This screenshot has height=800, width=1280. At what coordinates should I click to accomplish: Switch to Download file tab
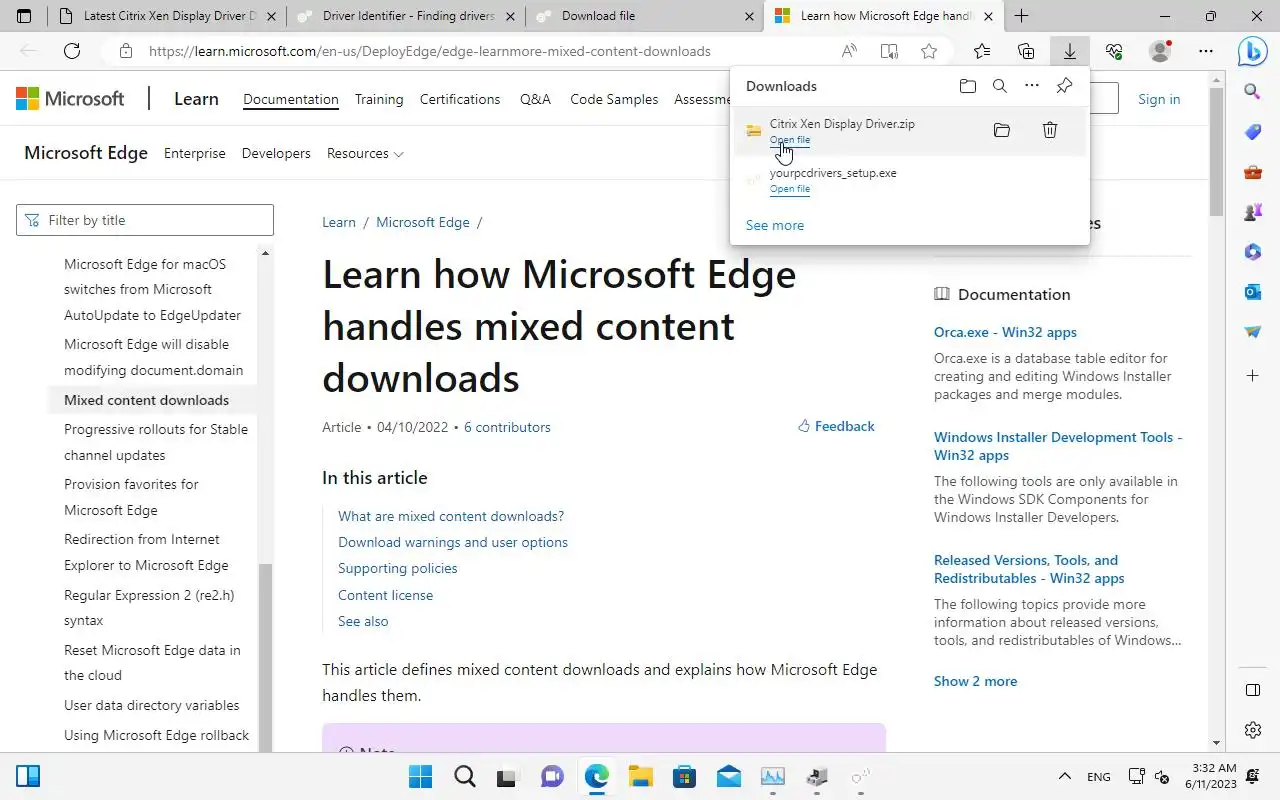[645, 16]
